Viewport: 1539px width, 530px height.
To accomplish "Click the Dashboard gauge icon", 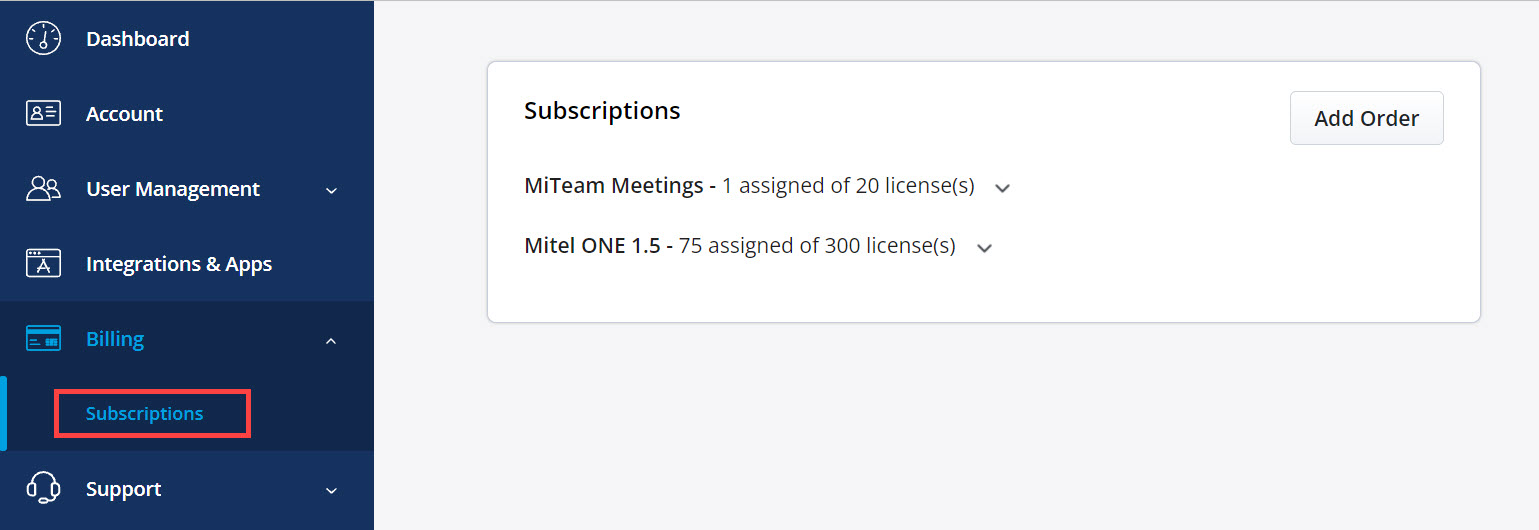I will (43, 38).
